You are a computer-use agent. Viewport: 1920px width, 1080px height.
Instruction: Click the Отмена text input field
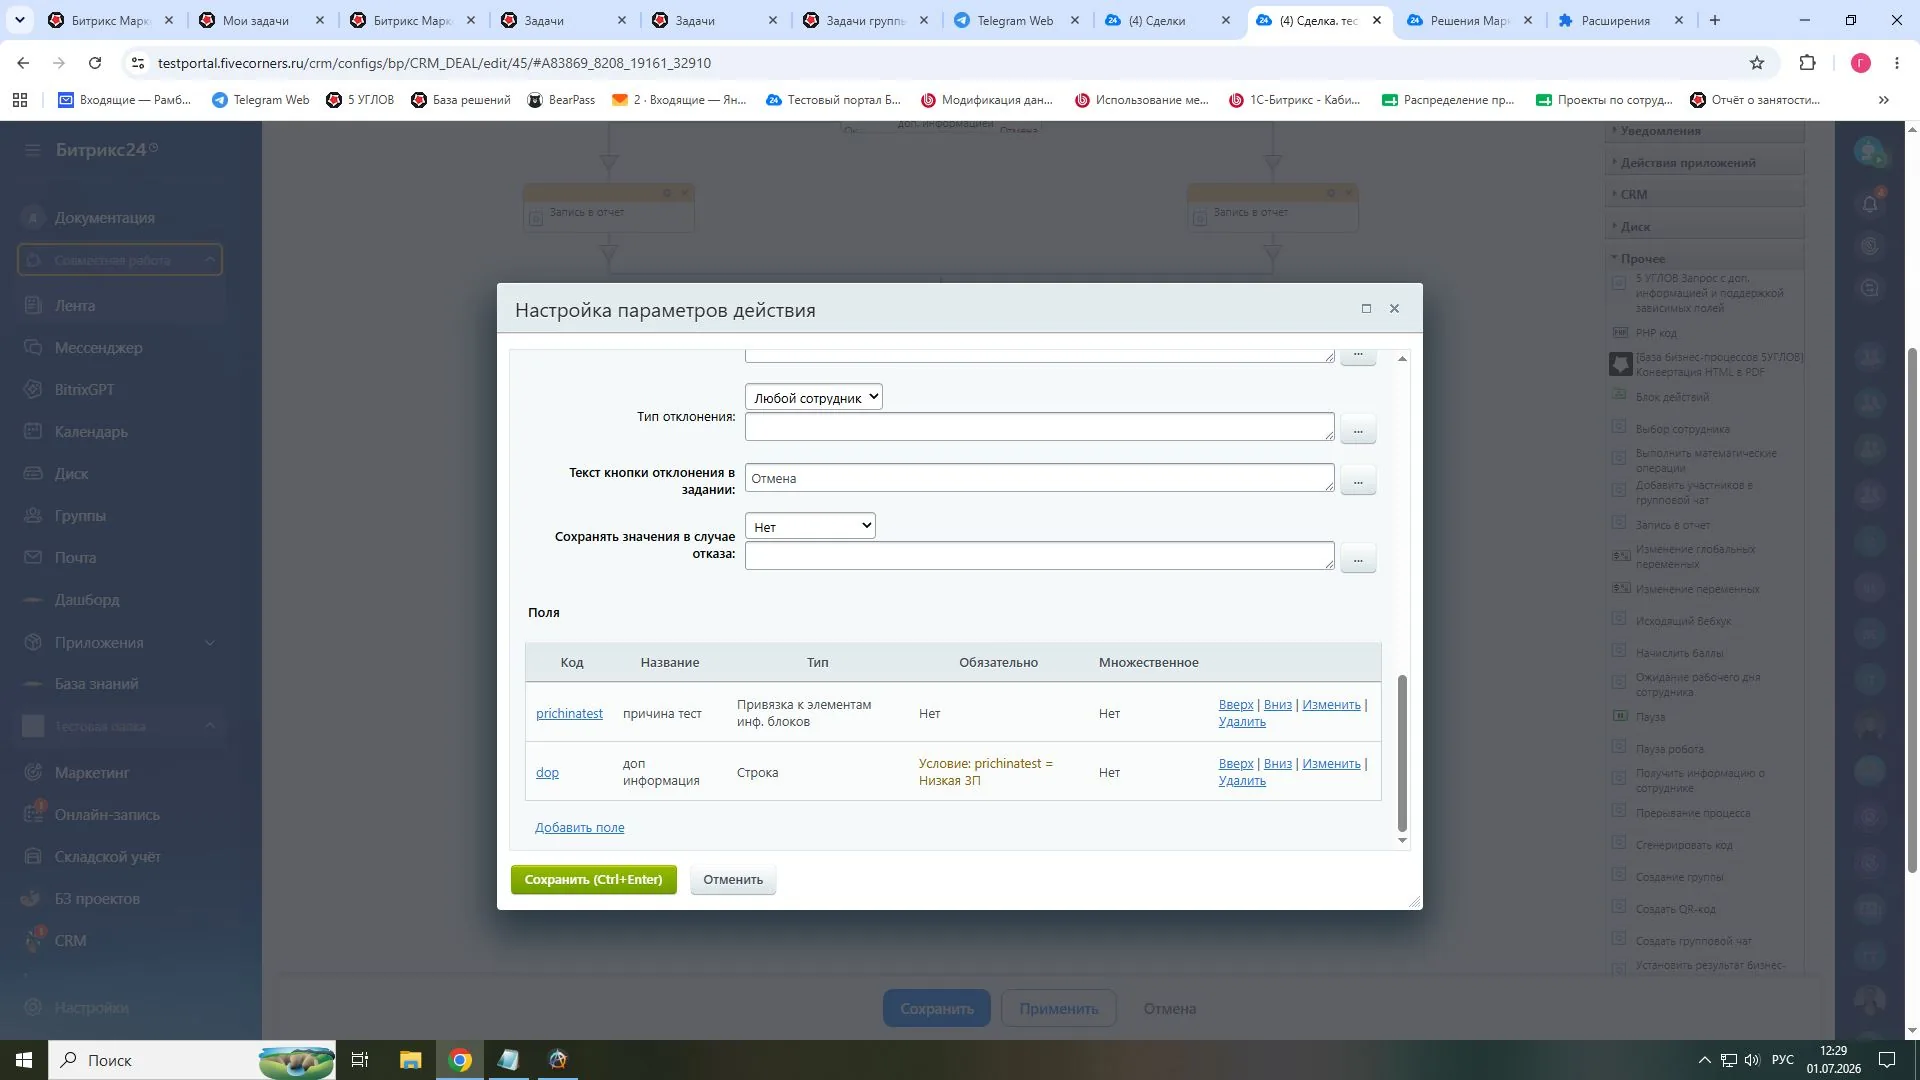(x=1040, y=478)
